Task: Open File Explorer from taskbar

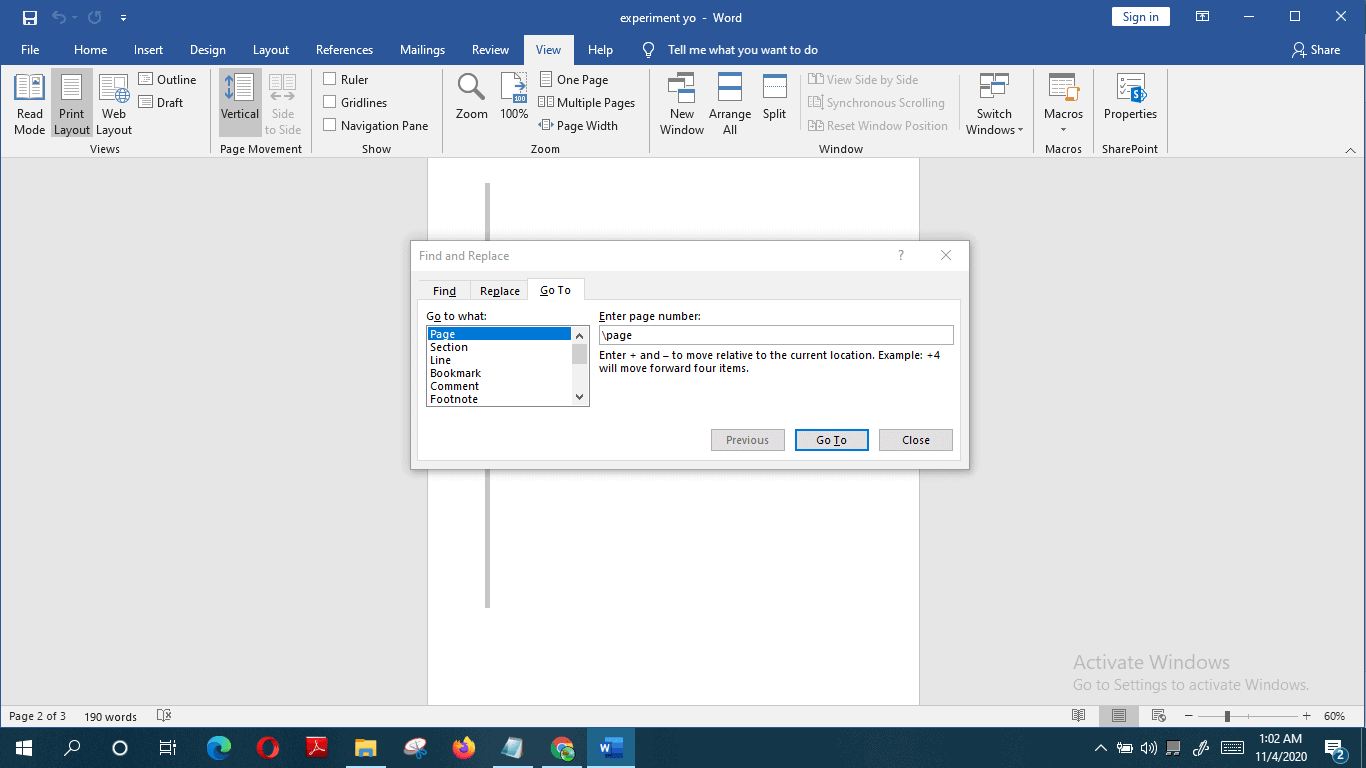Action: (365, 747)
